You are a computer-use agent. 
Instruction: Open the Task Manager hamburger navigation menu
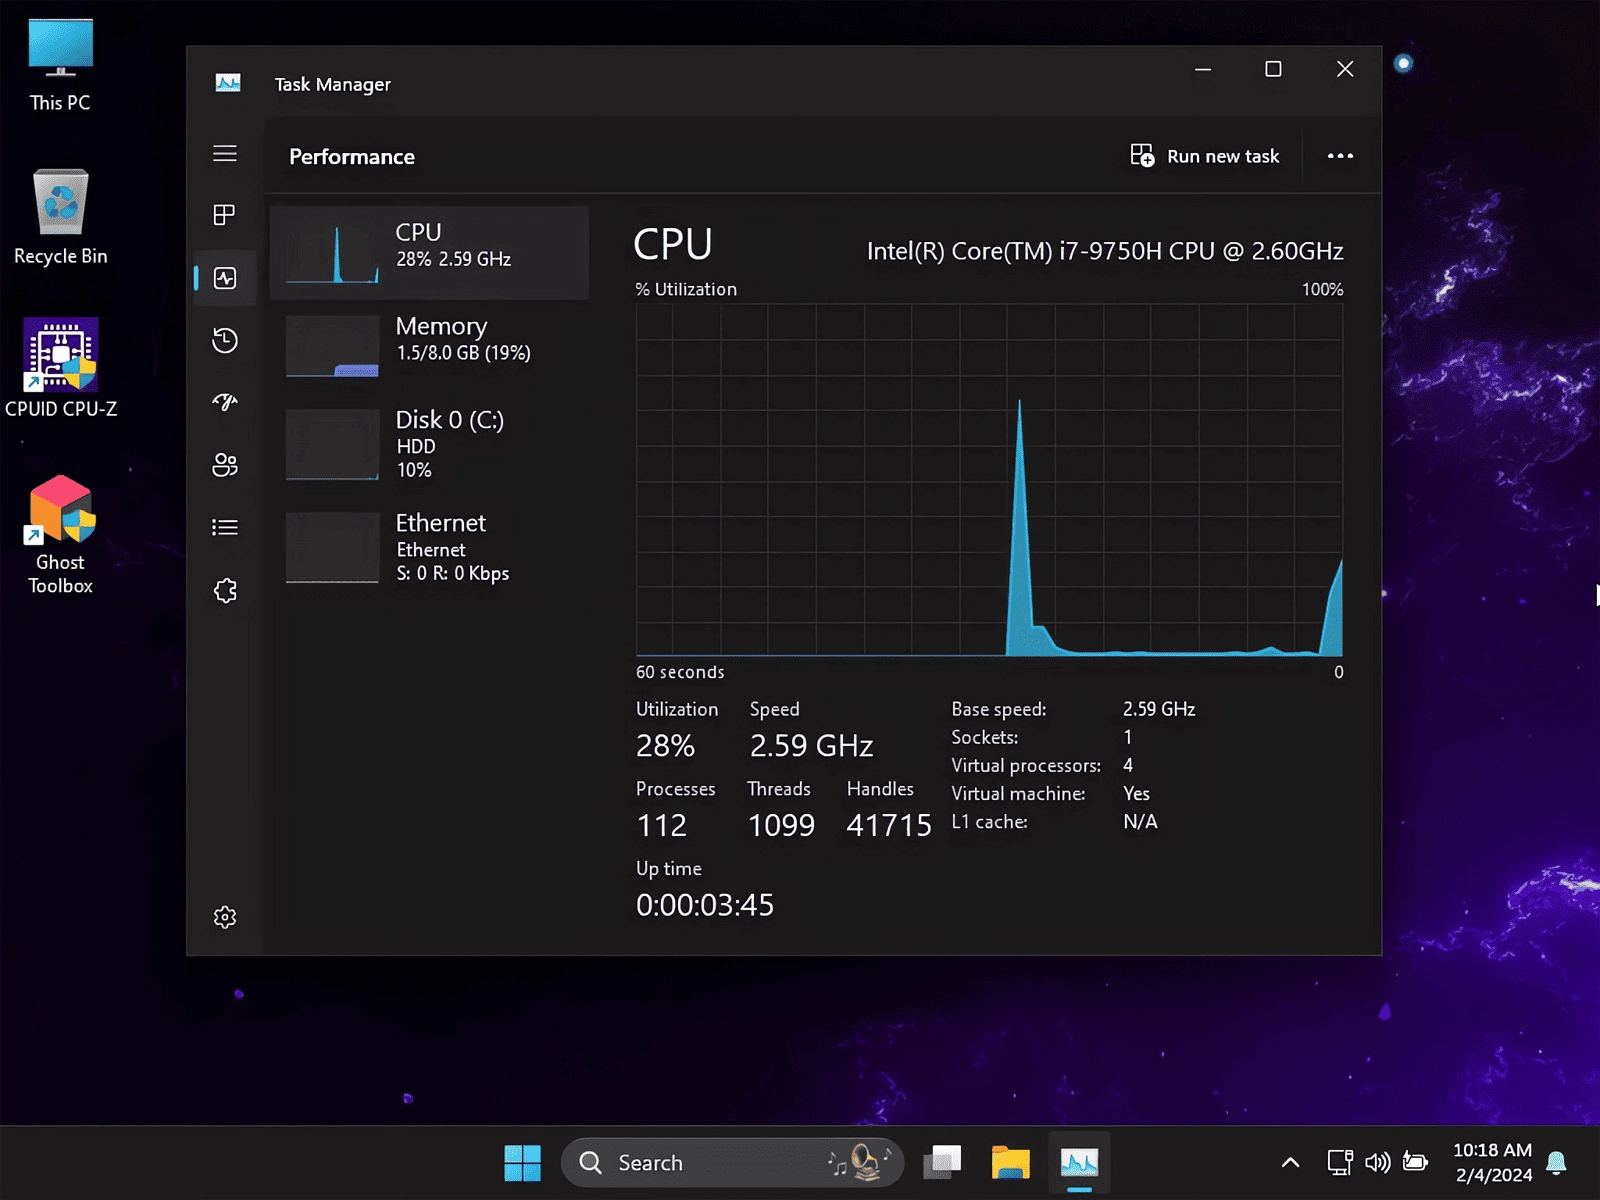point(225,153)
